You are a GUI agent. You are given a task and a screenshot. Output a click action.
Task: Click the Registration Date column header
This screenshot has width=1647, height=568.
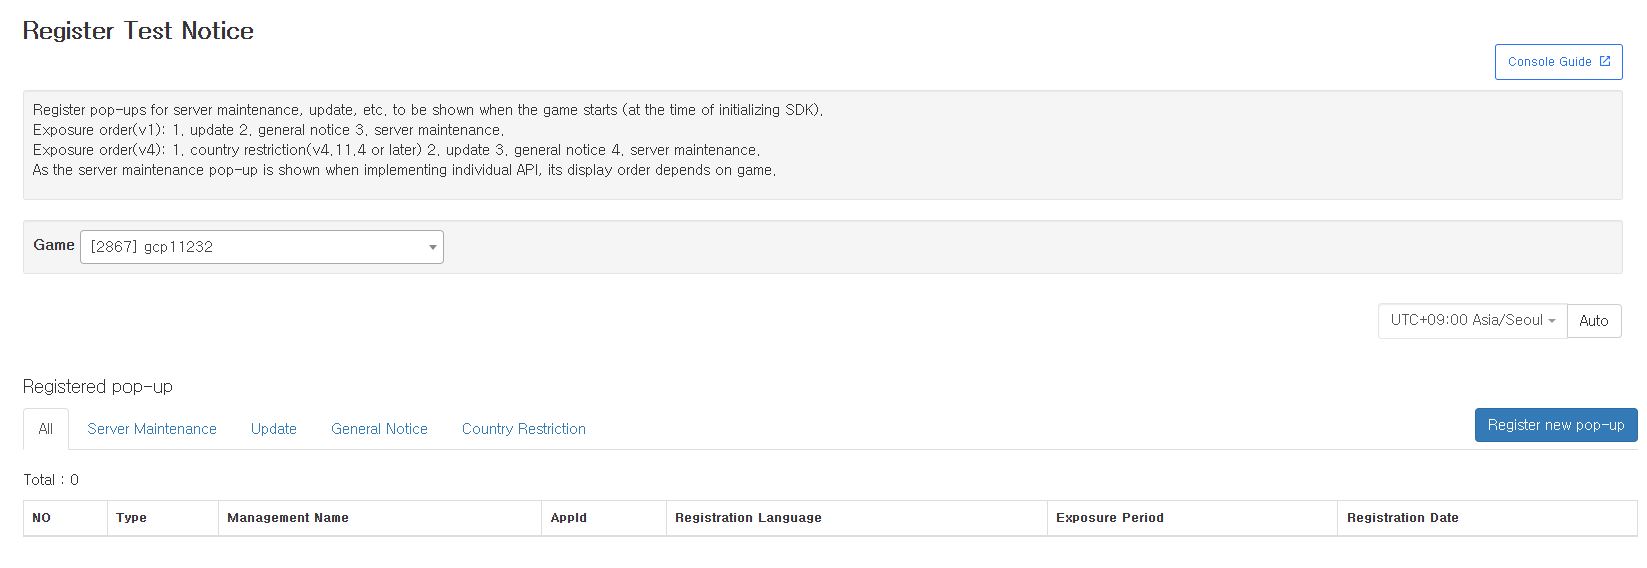(1402, 518)
